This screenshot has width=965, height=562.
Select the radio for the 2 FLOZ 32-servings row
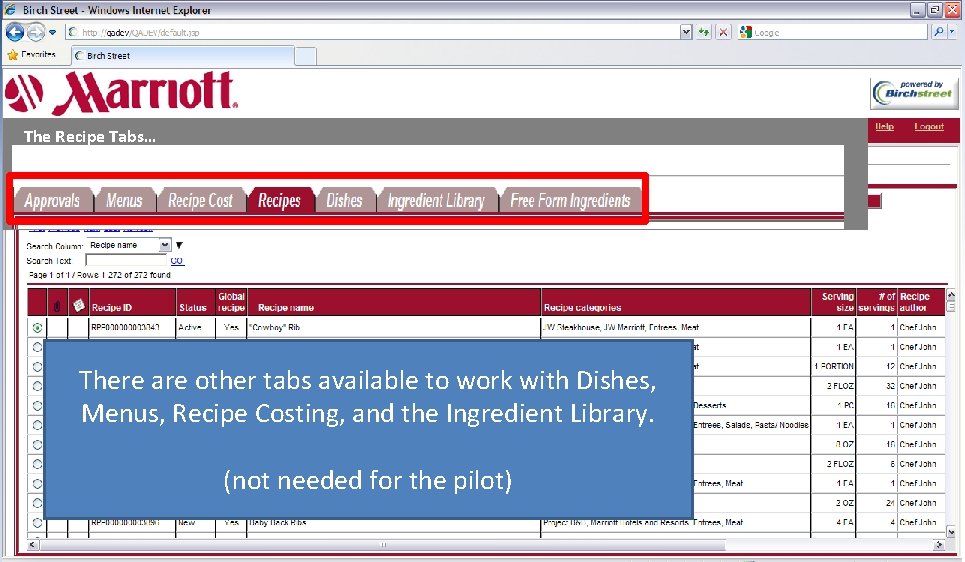point(37,386)
